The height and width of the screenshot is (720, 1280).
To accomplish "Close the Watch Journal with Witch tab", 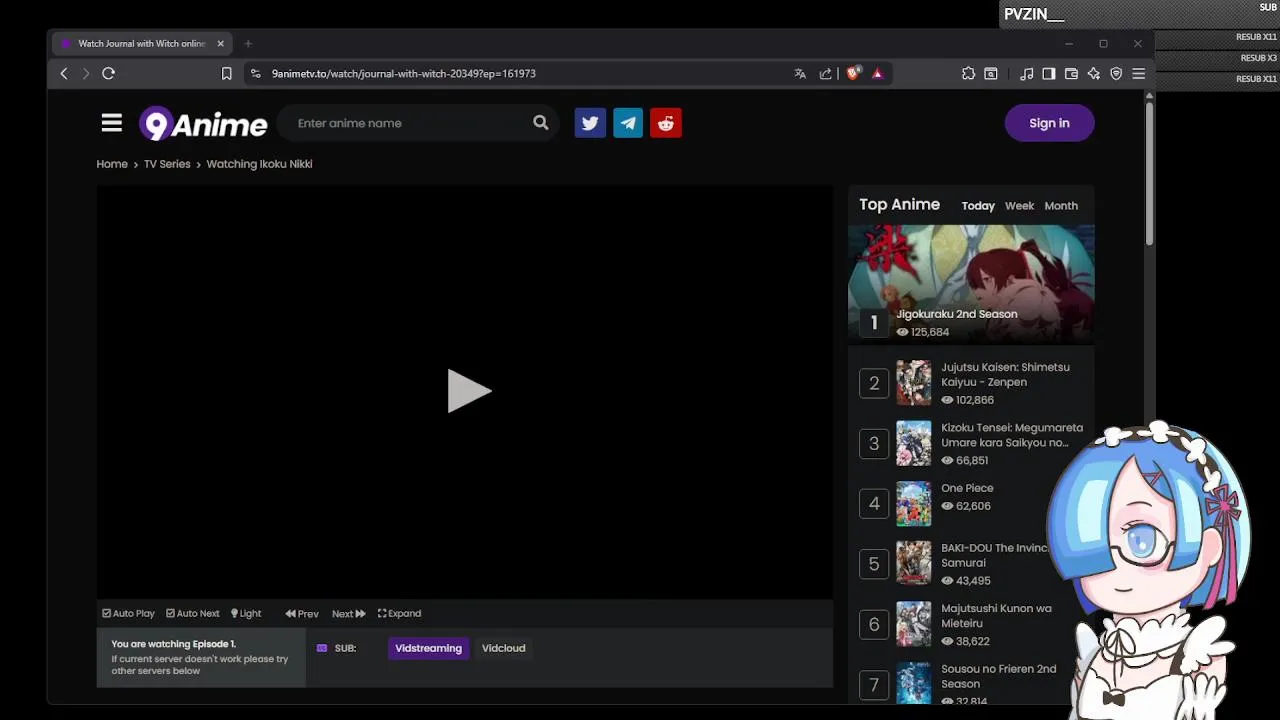I will tap(221, 44).
